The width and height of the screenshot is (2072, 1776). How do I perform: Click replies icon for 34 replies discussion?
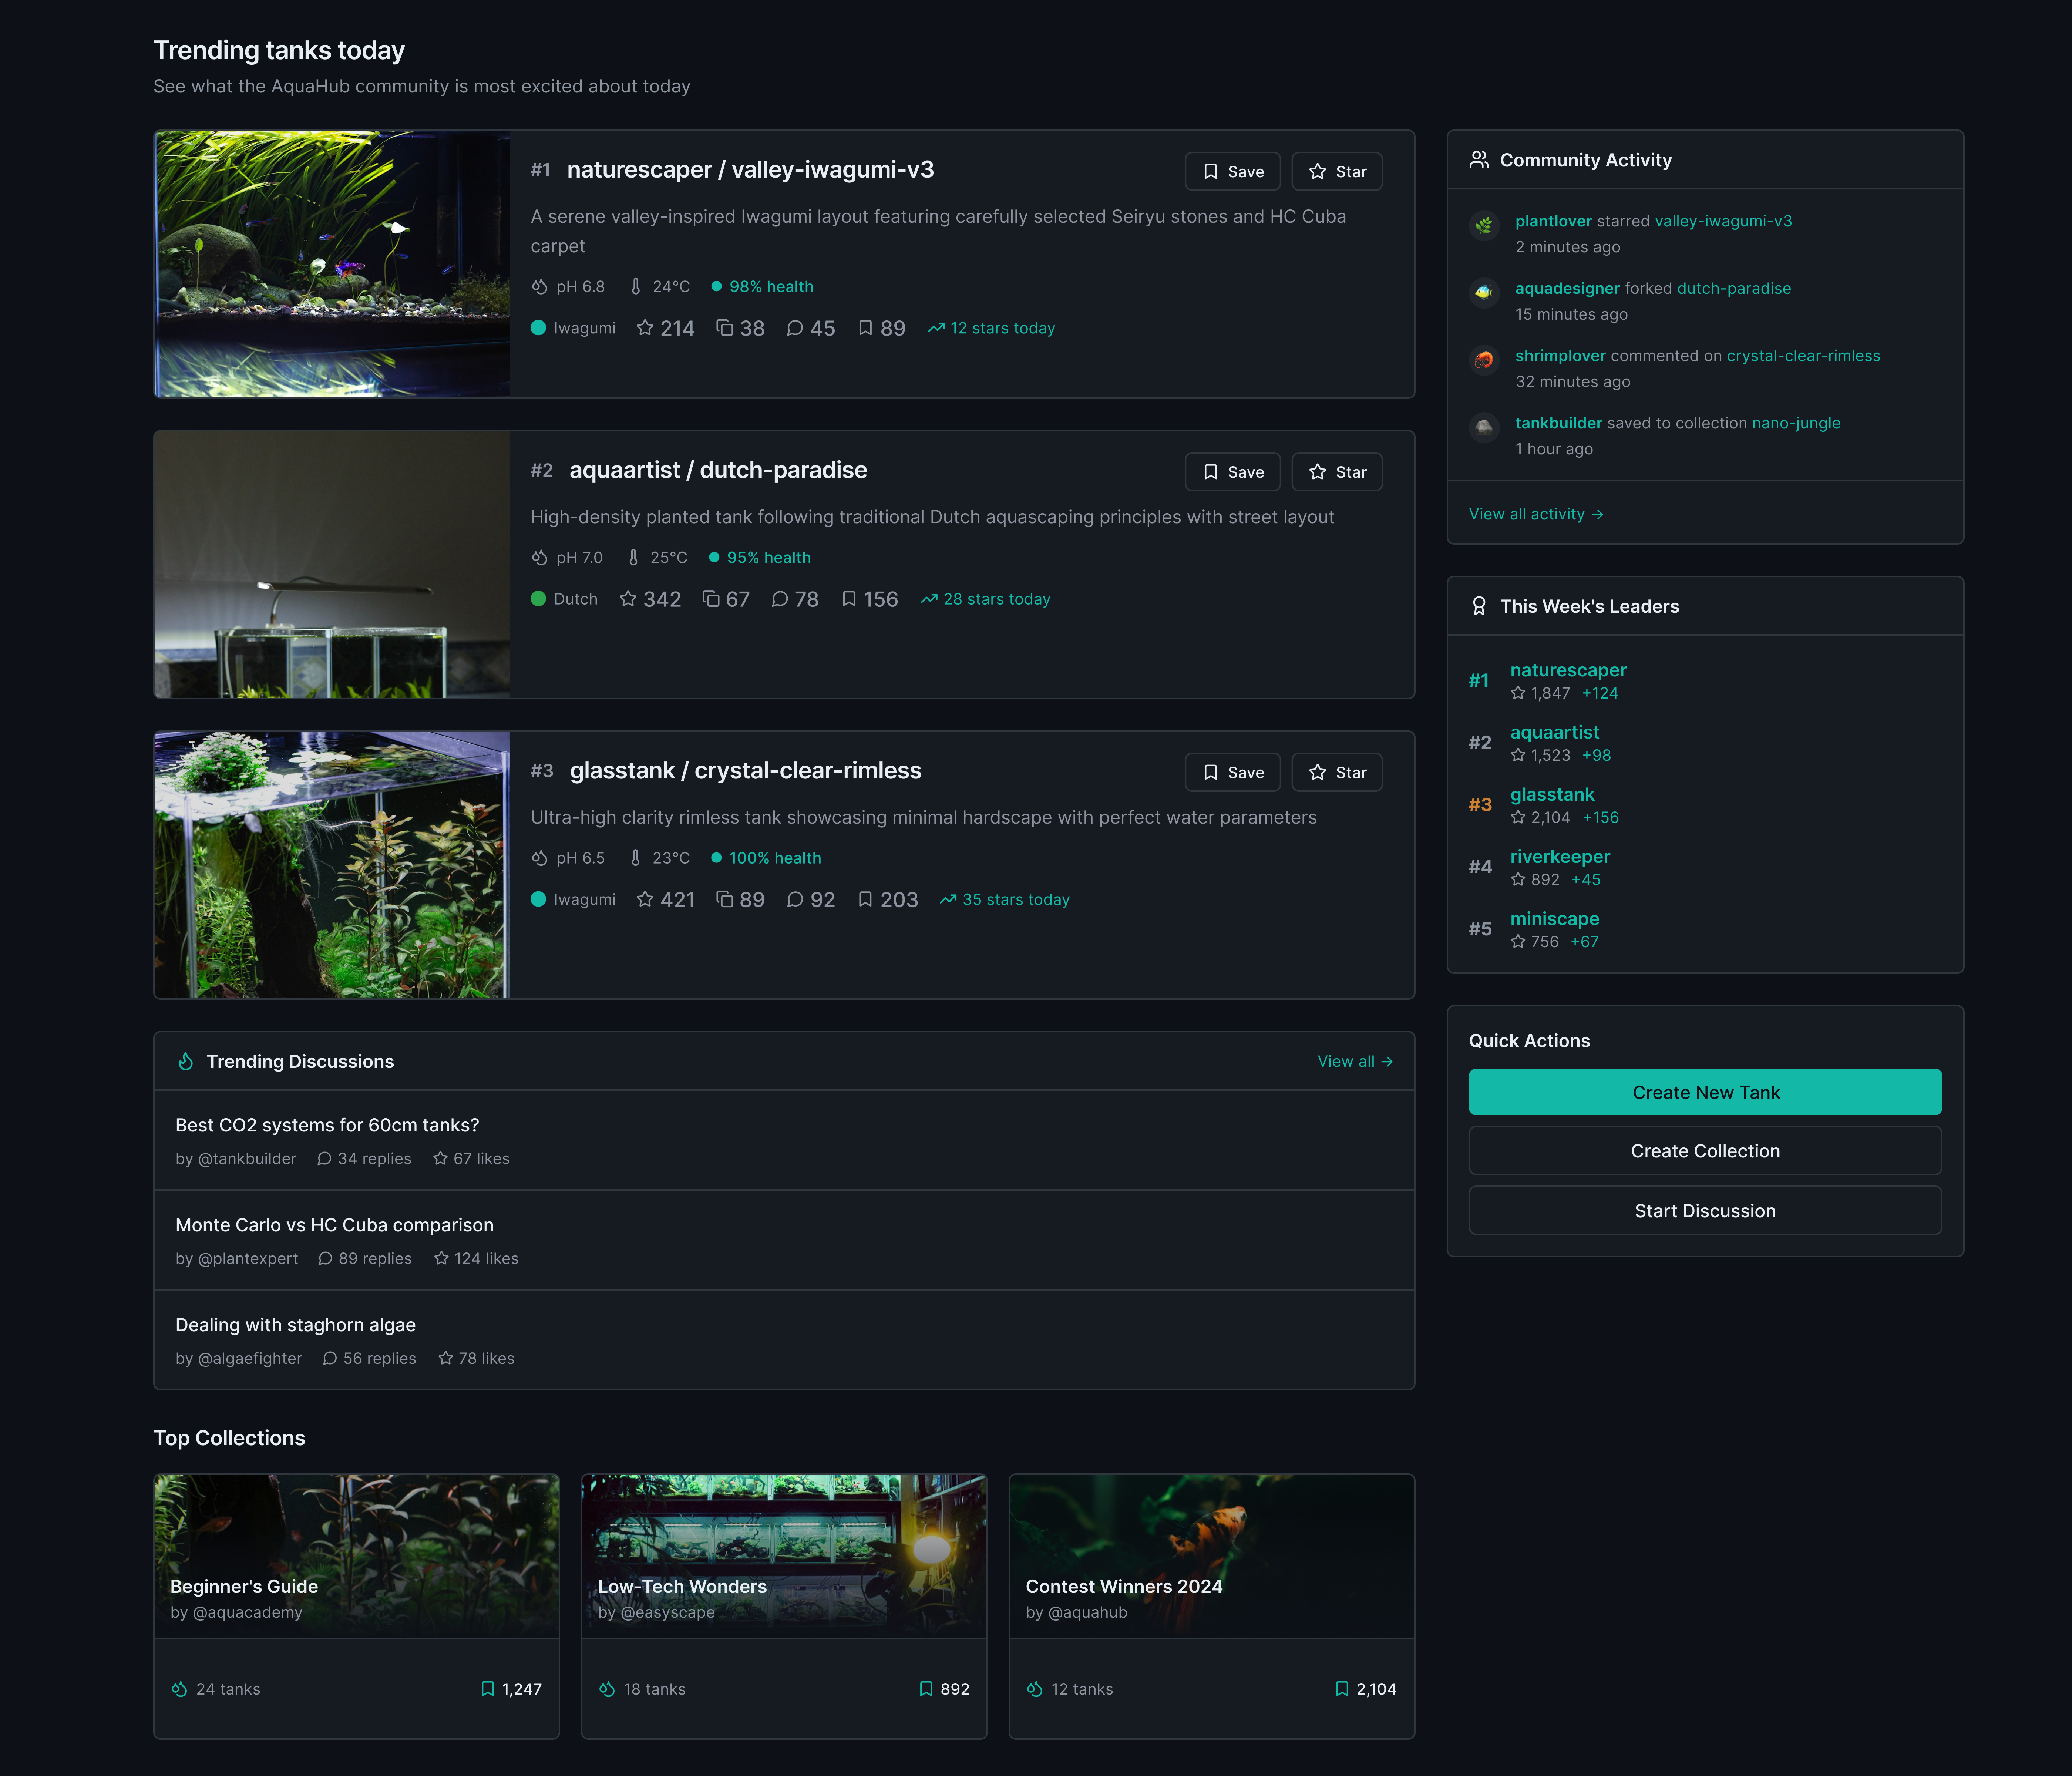pos(324,1158)
